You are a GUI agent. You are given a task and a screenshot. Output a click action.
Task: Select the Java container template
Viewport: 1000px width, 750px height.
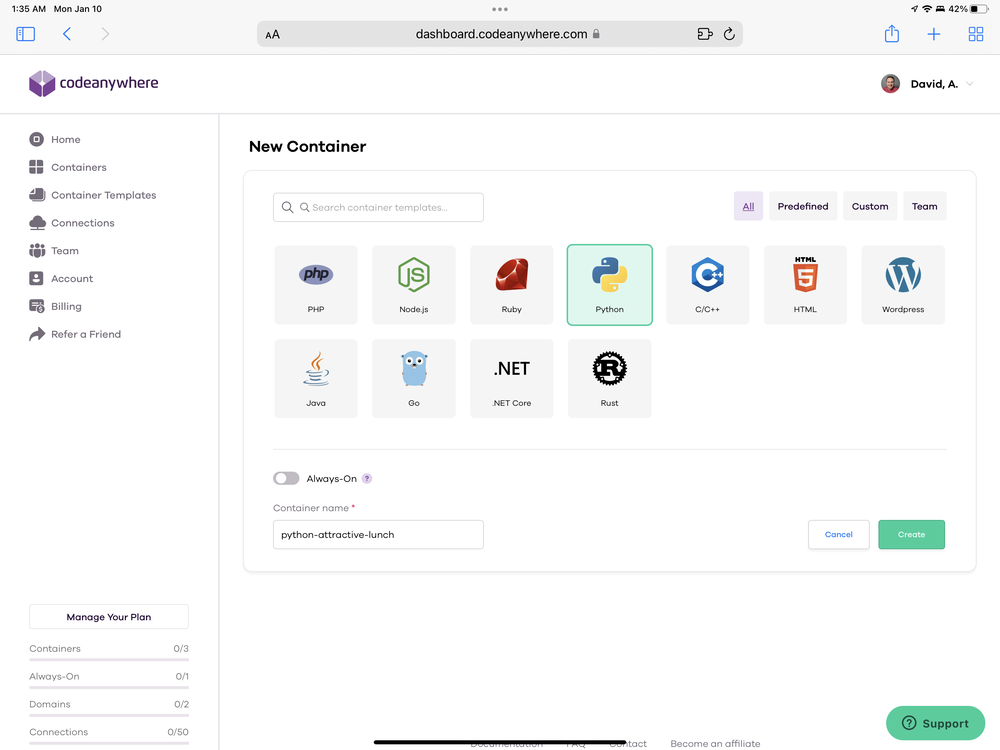[x=316, y=378]
